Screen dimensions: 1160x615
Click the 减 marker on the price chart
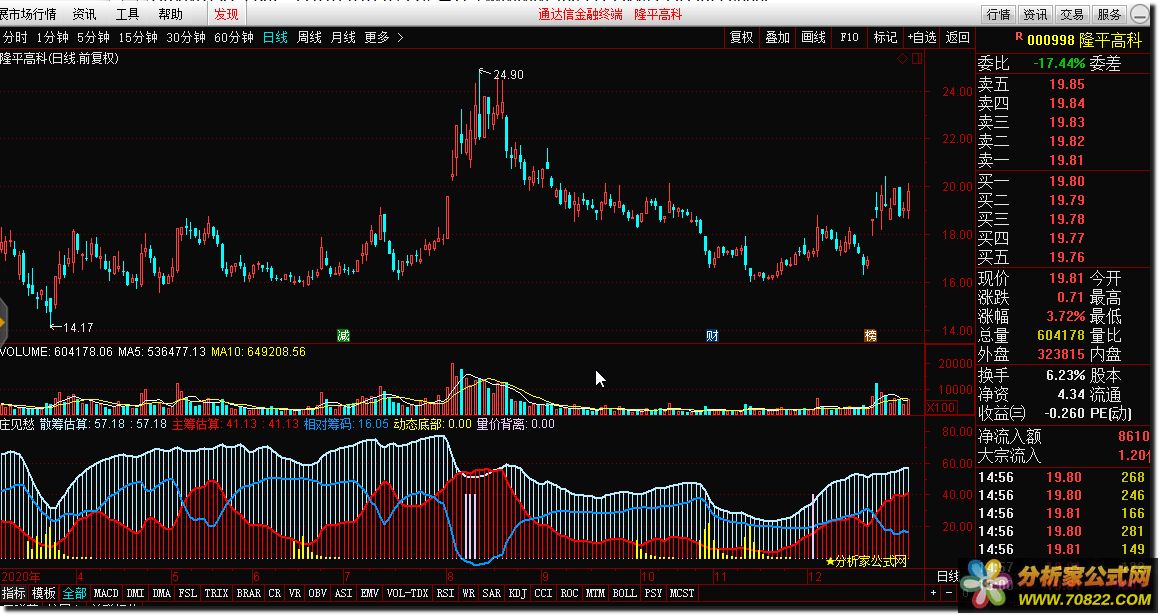coord(343,336)
